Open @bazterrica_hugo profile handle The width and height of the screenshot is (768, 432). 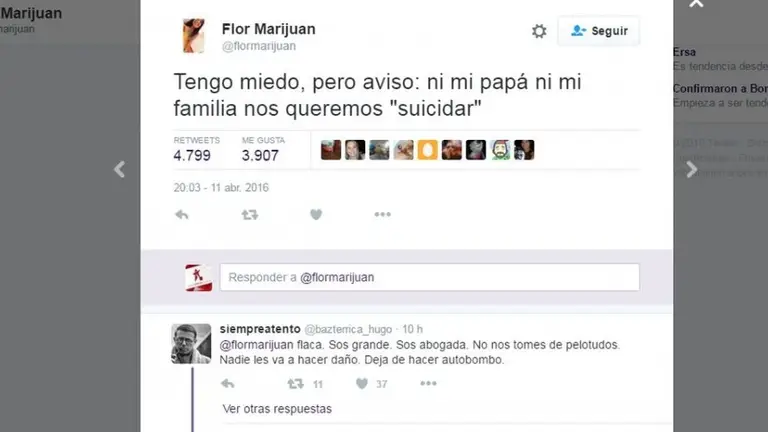point(348,329)
